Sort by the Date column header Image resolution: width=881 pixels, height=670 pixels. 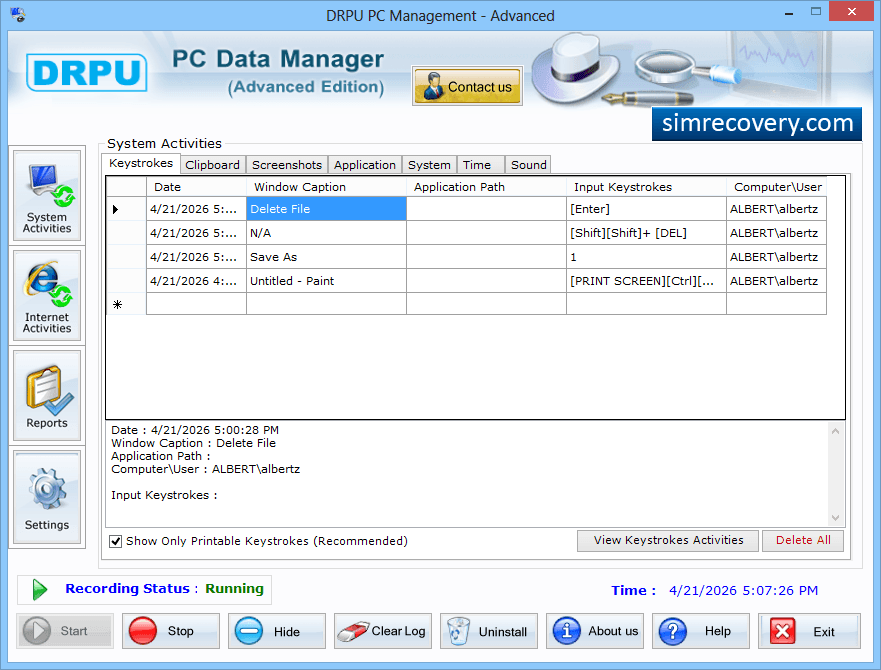(x=196, y=187)
